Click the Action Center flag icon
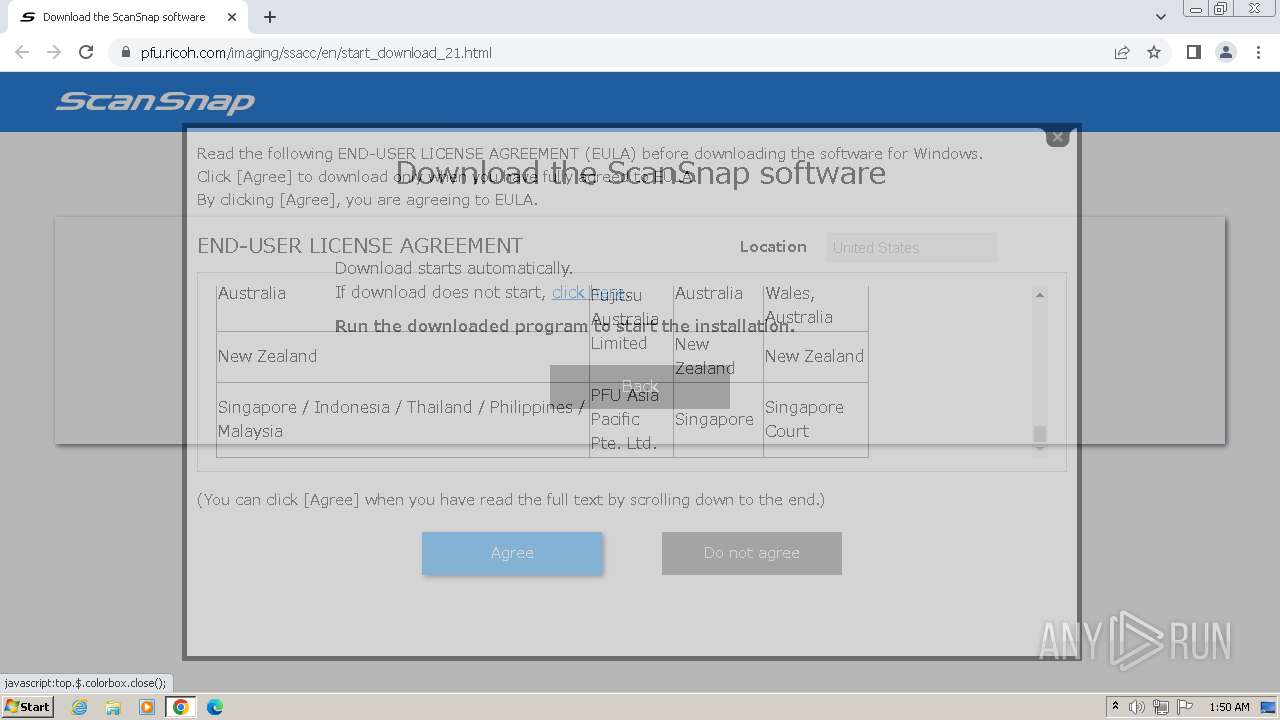1280x720 pixels. click(1185, 707)
